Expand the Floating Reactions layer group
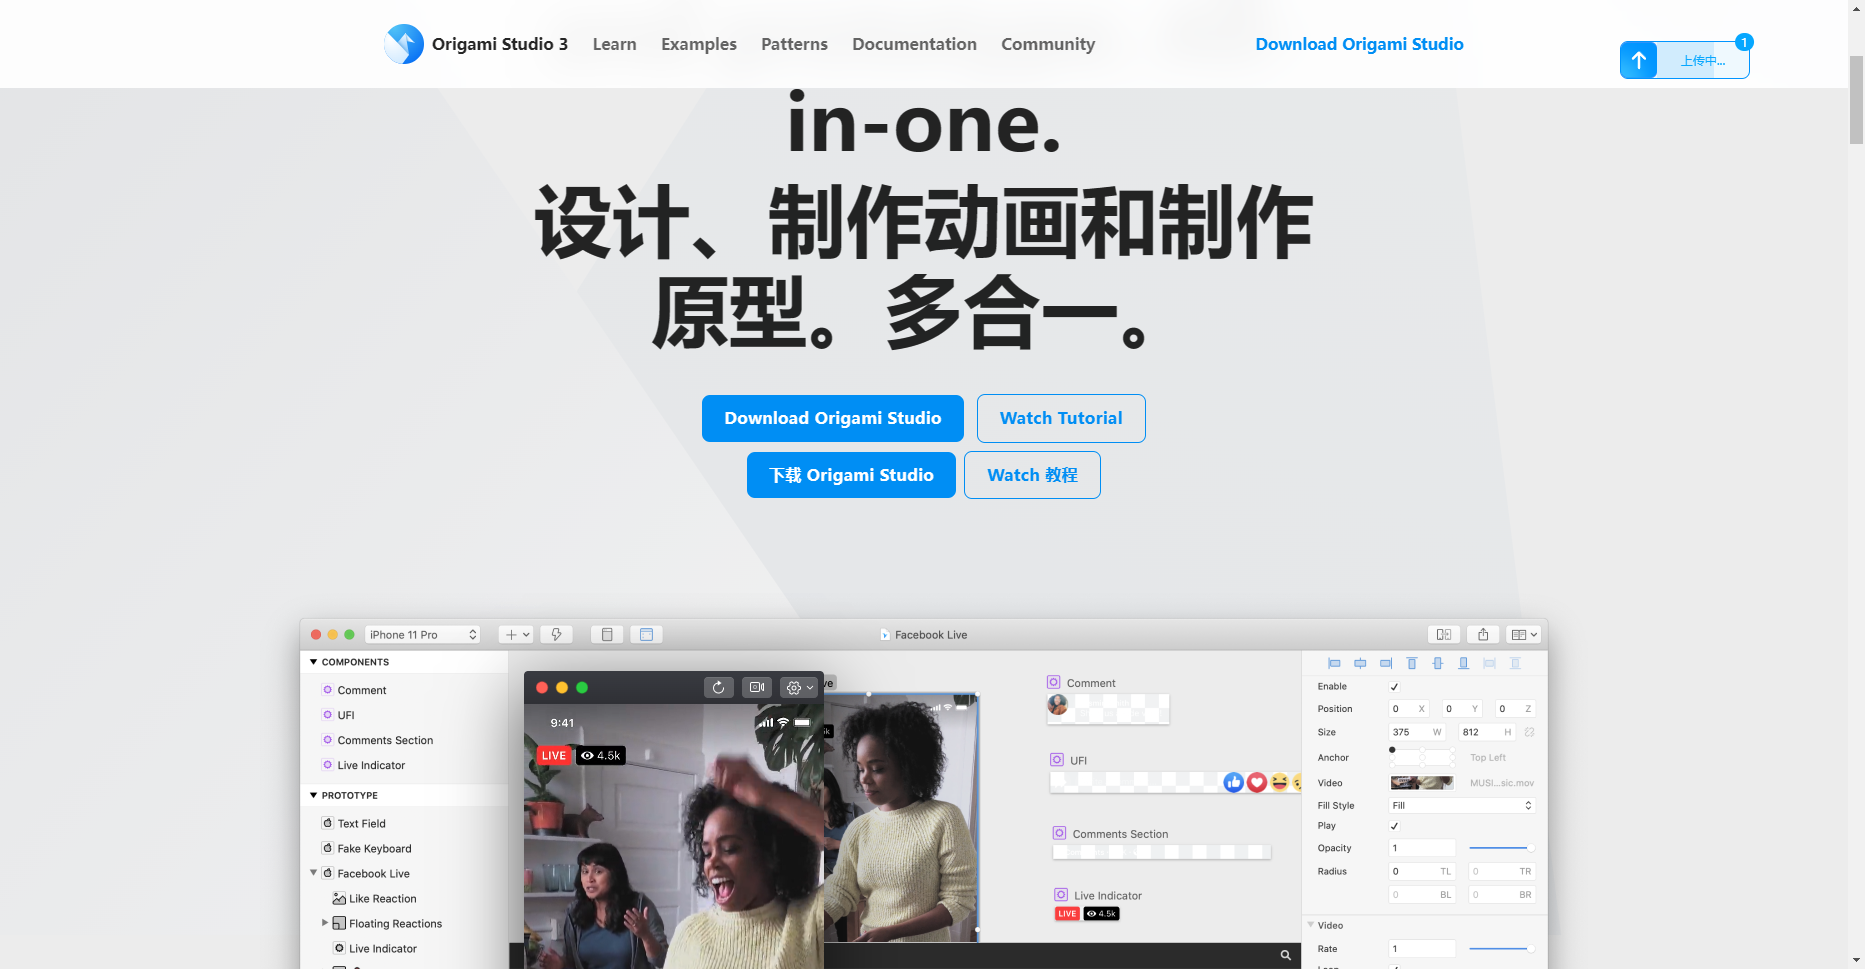Image resolution: width=1865 pixels, height=969 pixels. click(325, 923)
